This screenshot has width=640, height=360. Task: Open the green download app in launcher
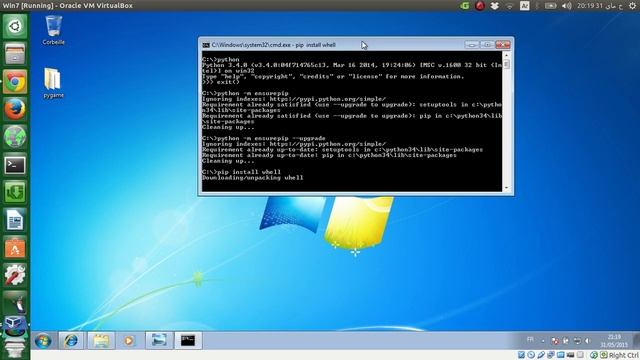[x=15, y=192]
